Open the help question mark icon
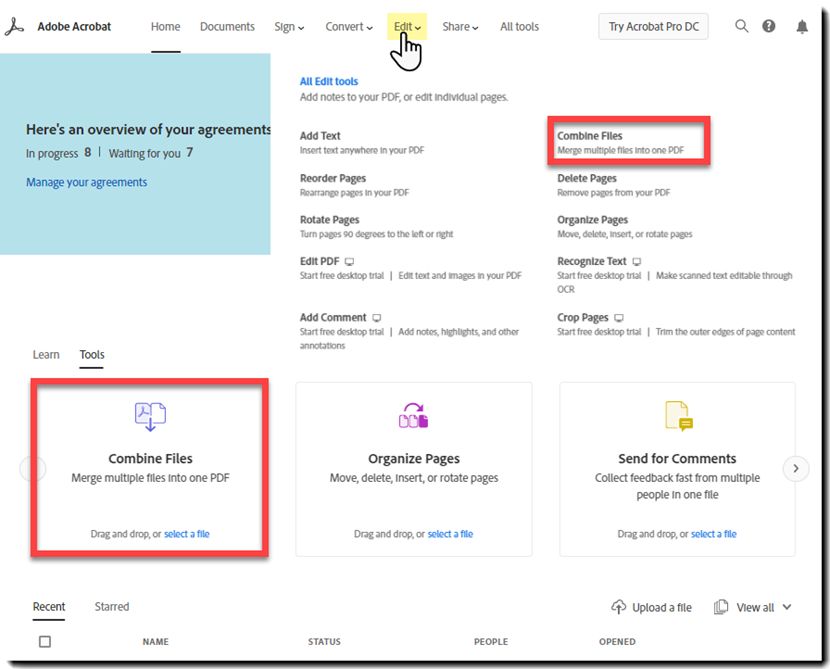Image resolution: width=830 pixels, height=669 pixels. tap(769, 26)
